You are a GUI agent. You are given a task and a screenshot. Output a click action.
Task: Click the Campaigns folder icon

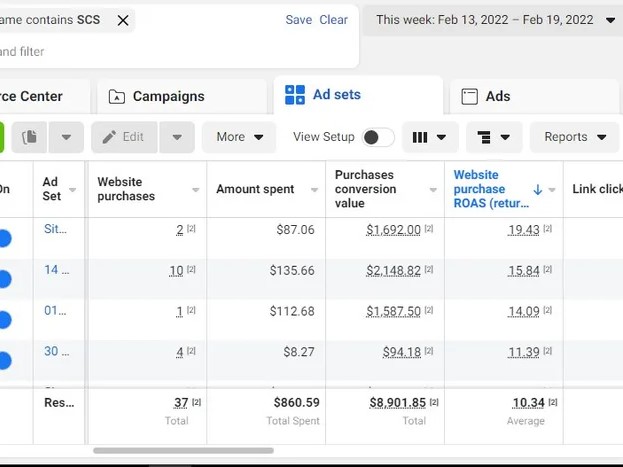click(x=117, y=97)
